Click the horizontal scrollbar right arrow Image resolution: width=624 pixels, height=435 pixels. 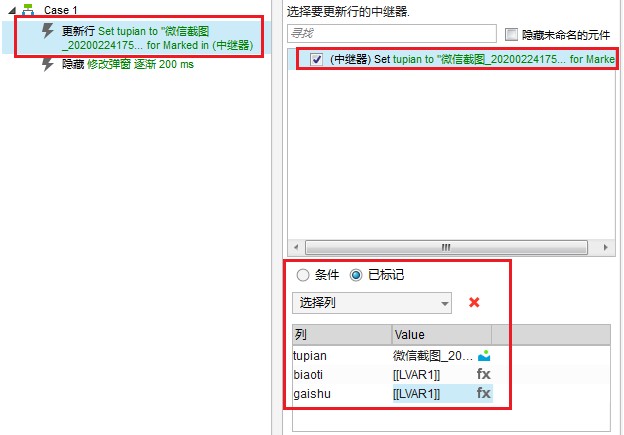pos(605,247)
